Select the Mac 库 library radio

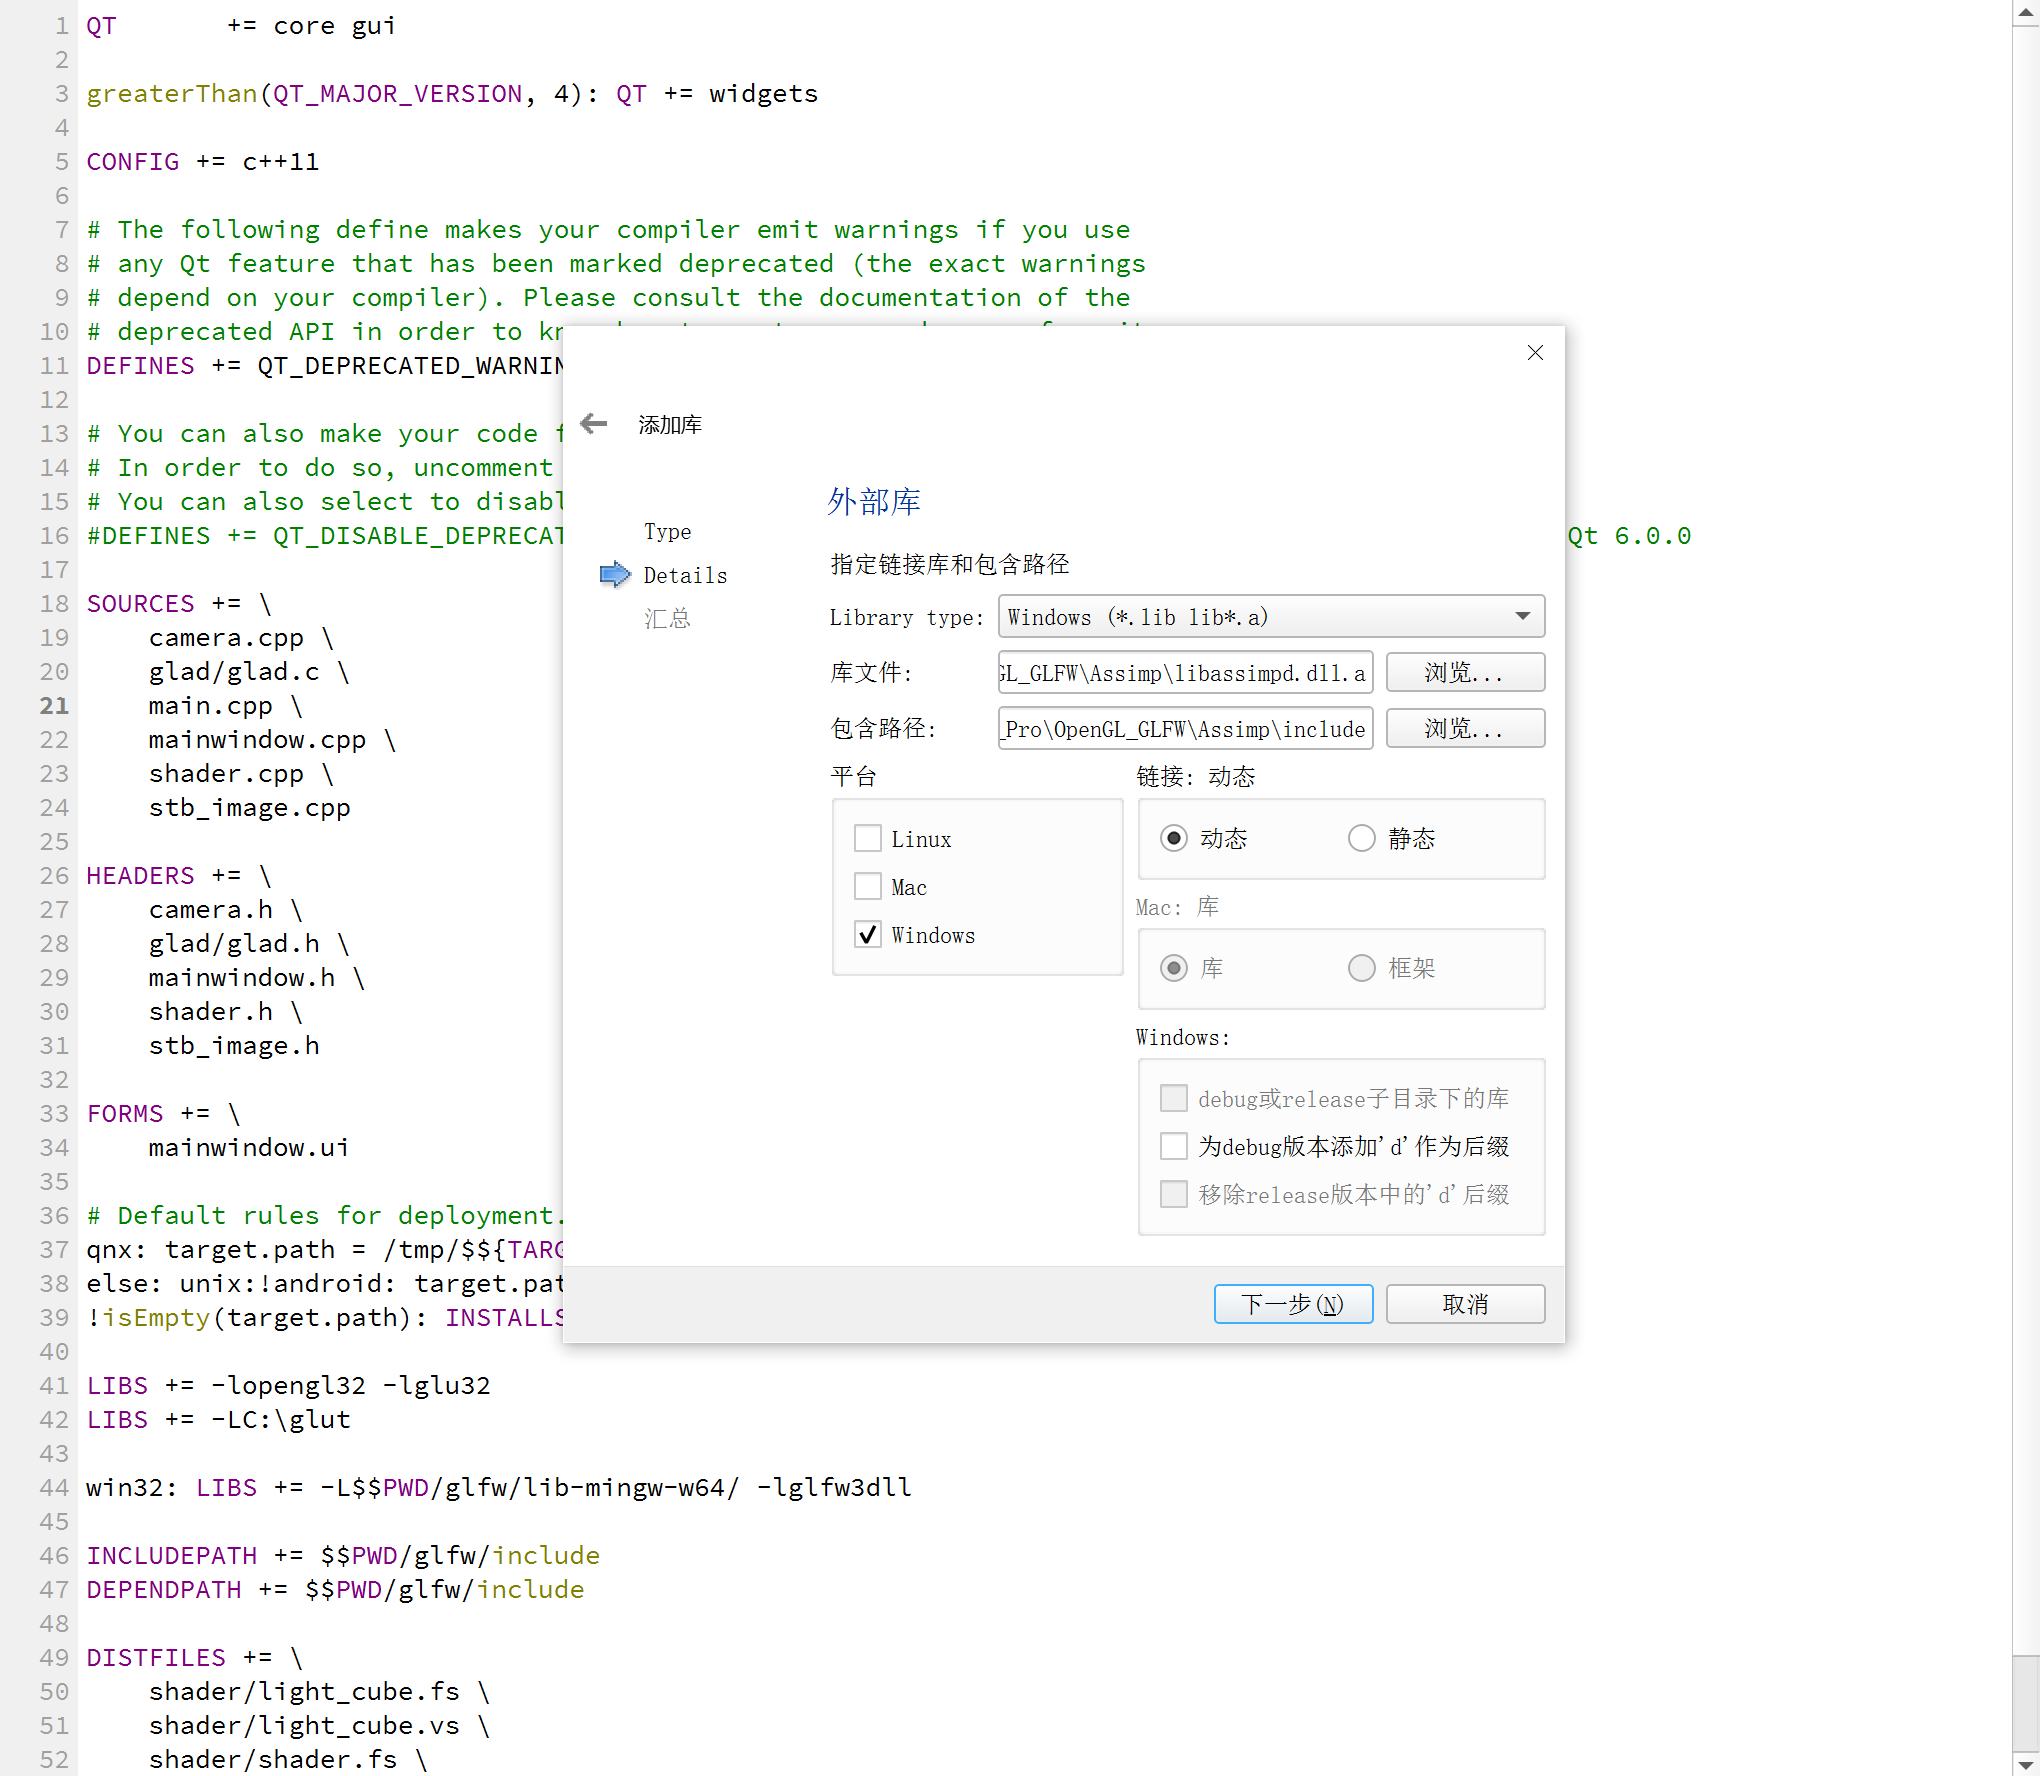tap(1174, 968)
